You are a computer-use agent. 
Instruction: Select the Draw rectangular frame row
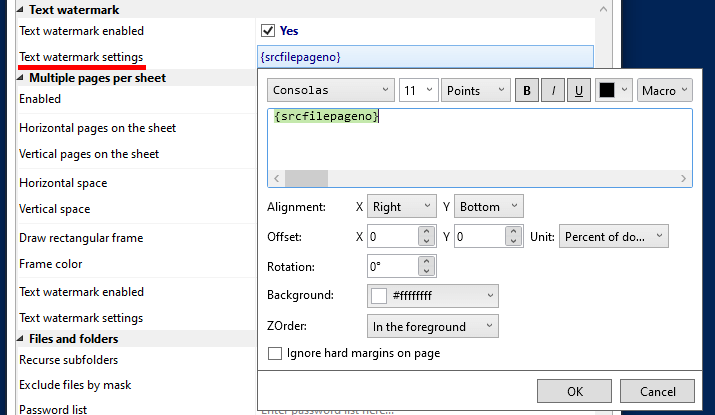136,238
